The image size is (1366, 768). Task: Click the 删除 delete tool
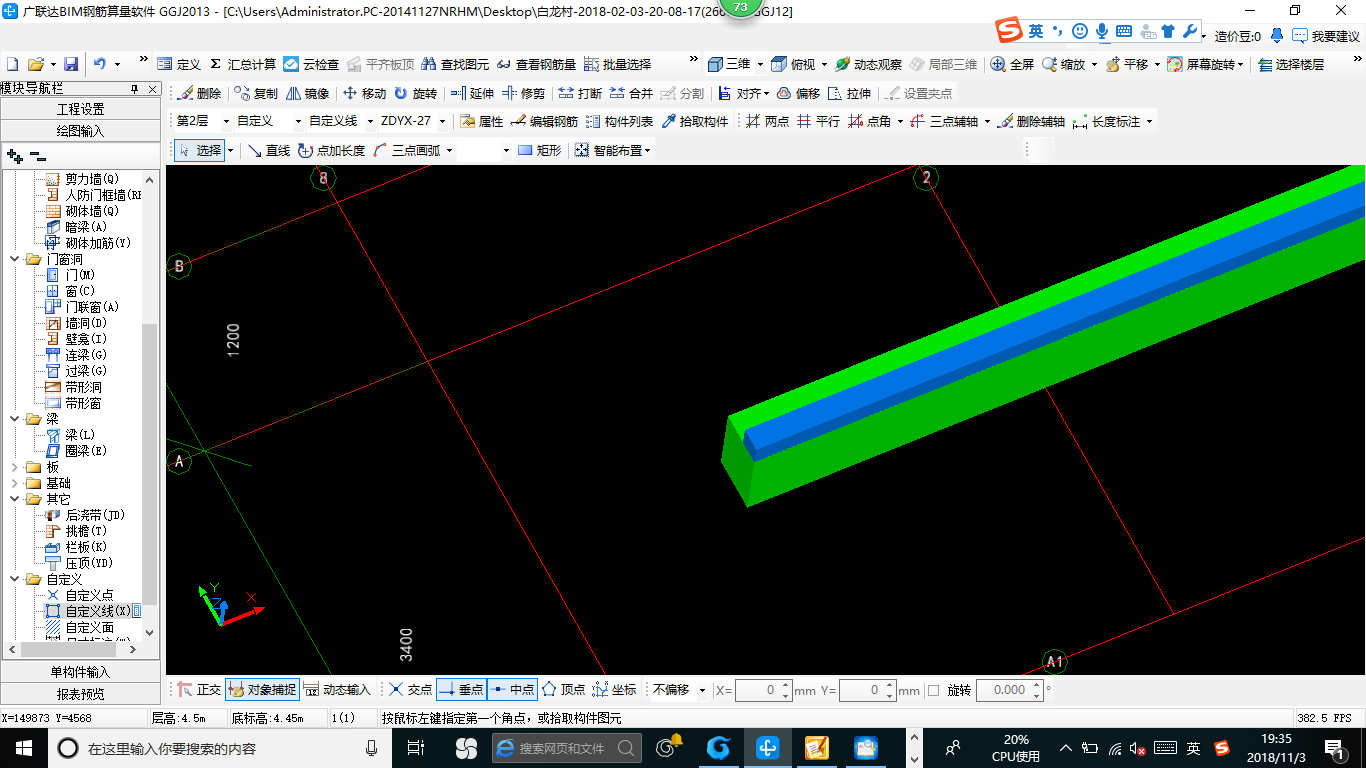[199, 93]
